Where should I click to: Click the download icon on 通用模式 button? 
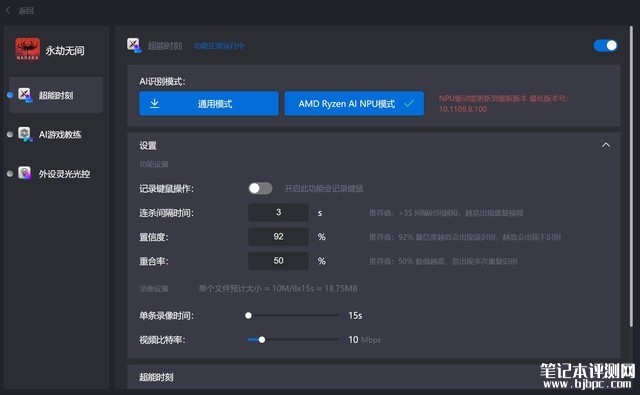(x=155, y=104)
